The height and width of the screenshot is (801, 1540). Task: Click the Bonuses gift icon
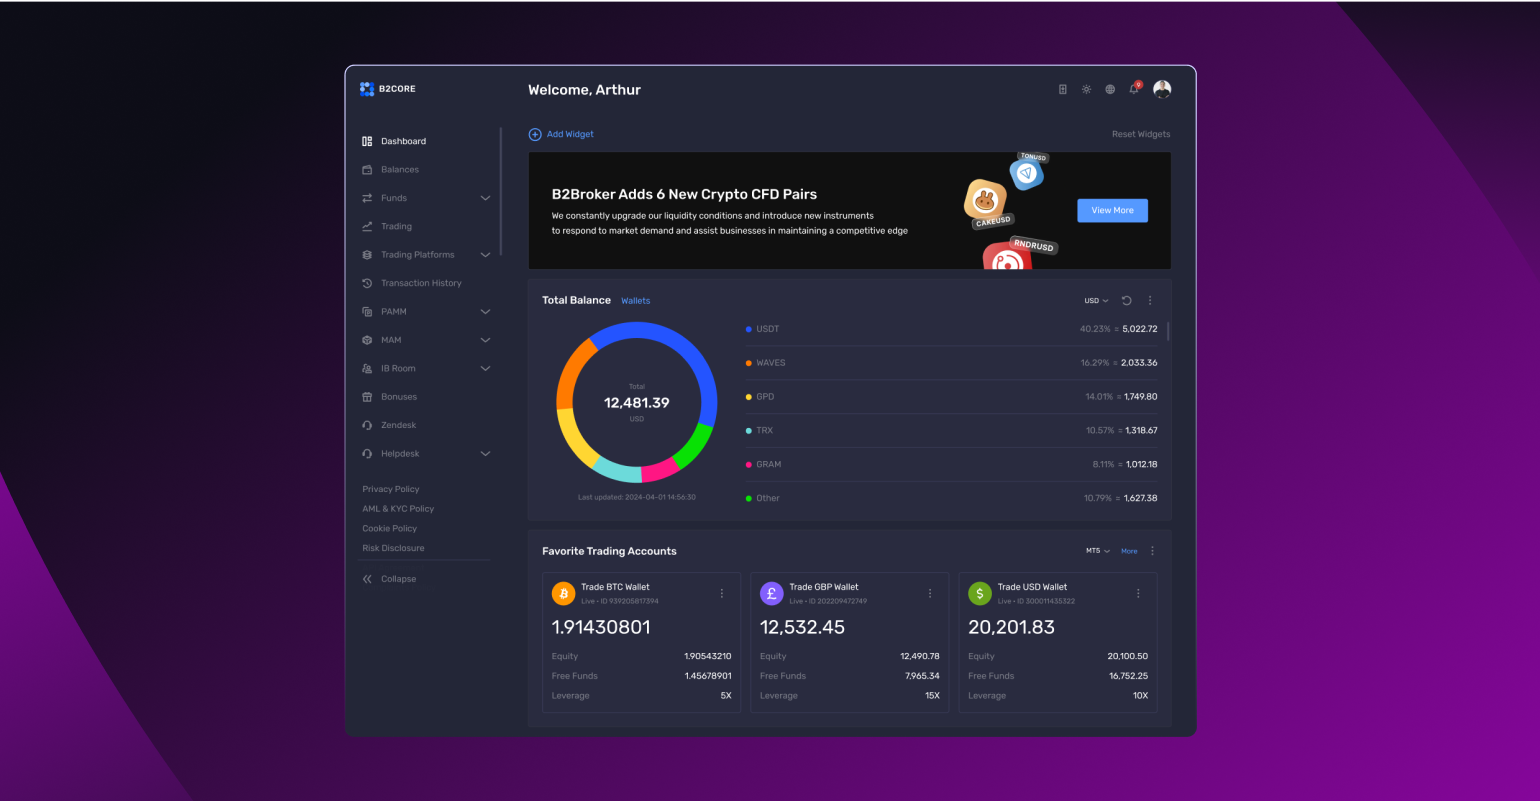point(367,397)
